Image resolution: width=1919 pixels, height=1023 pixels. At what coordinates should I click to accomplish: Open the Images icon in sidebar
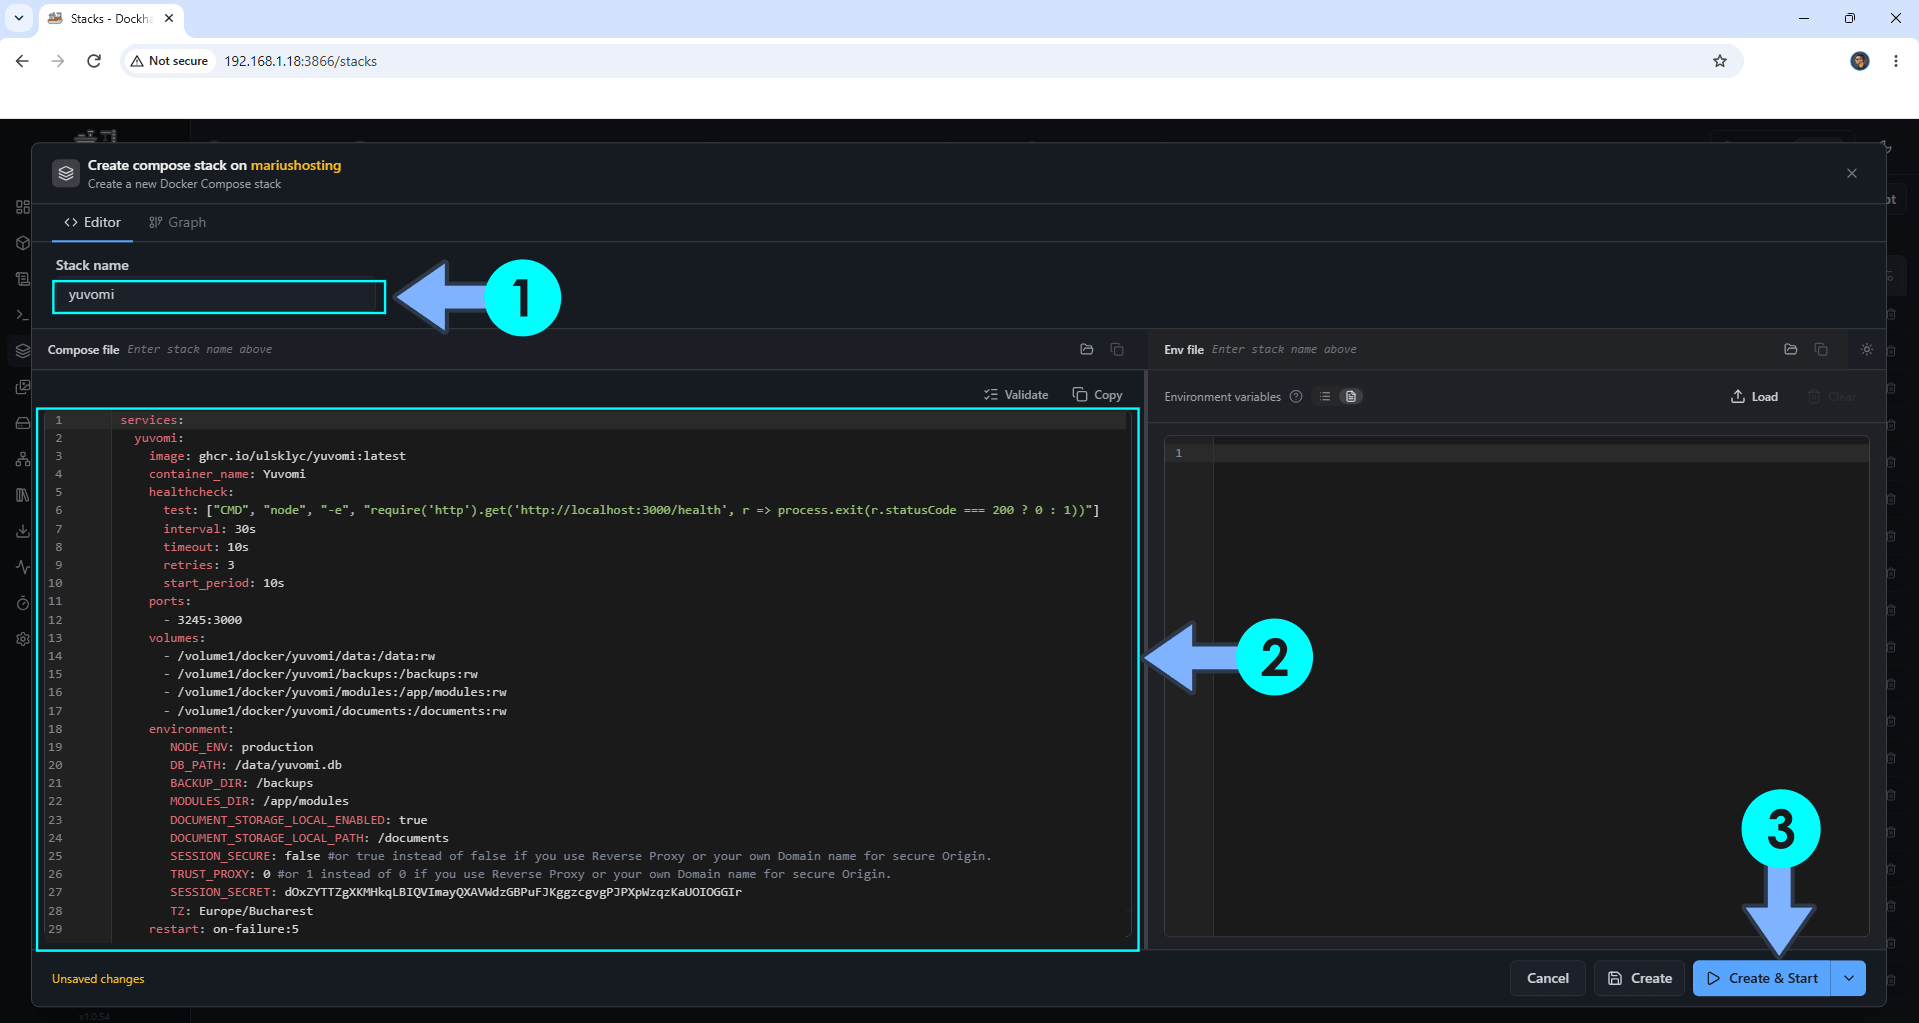(22, 387)
